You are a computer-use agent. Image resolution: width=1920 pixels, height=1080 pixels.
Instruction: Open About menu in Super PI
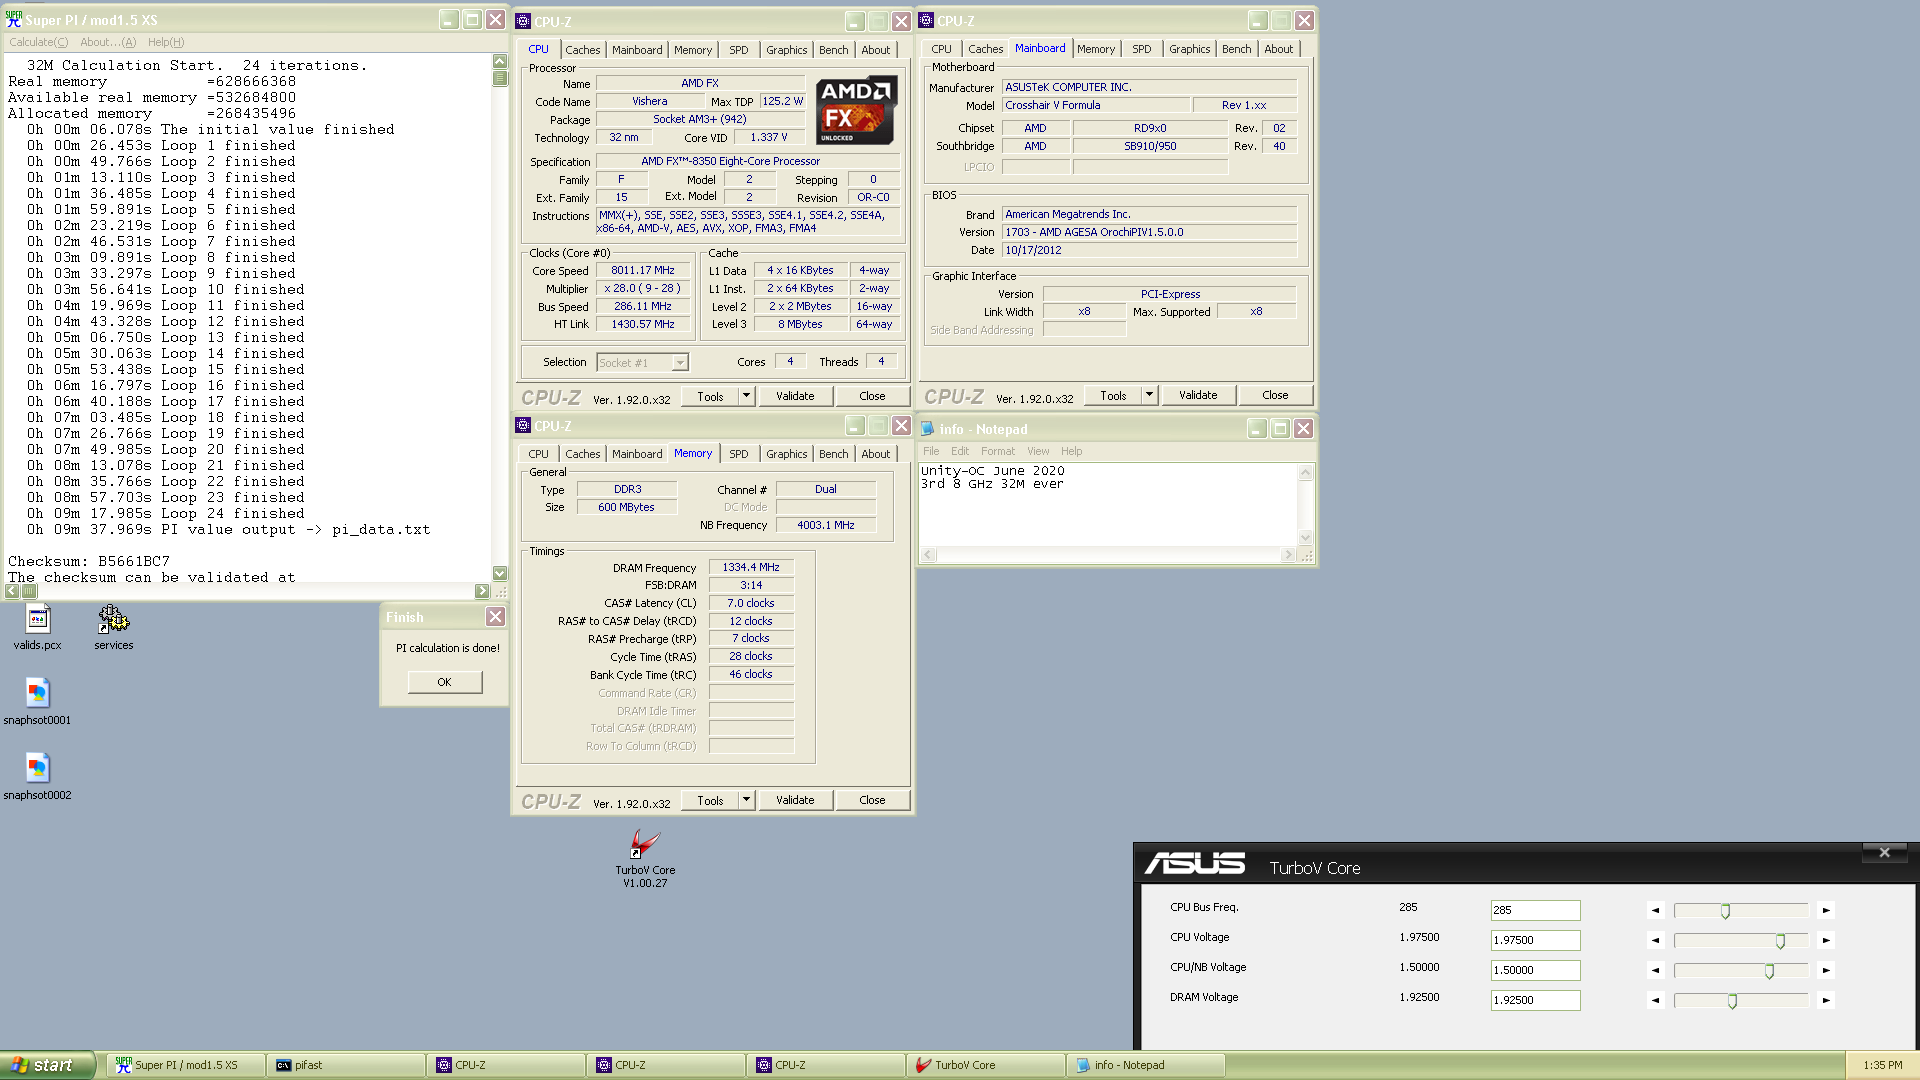(108, 42)
